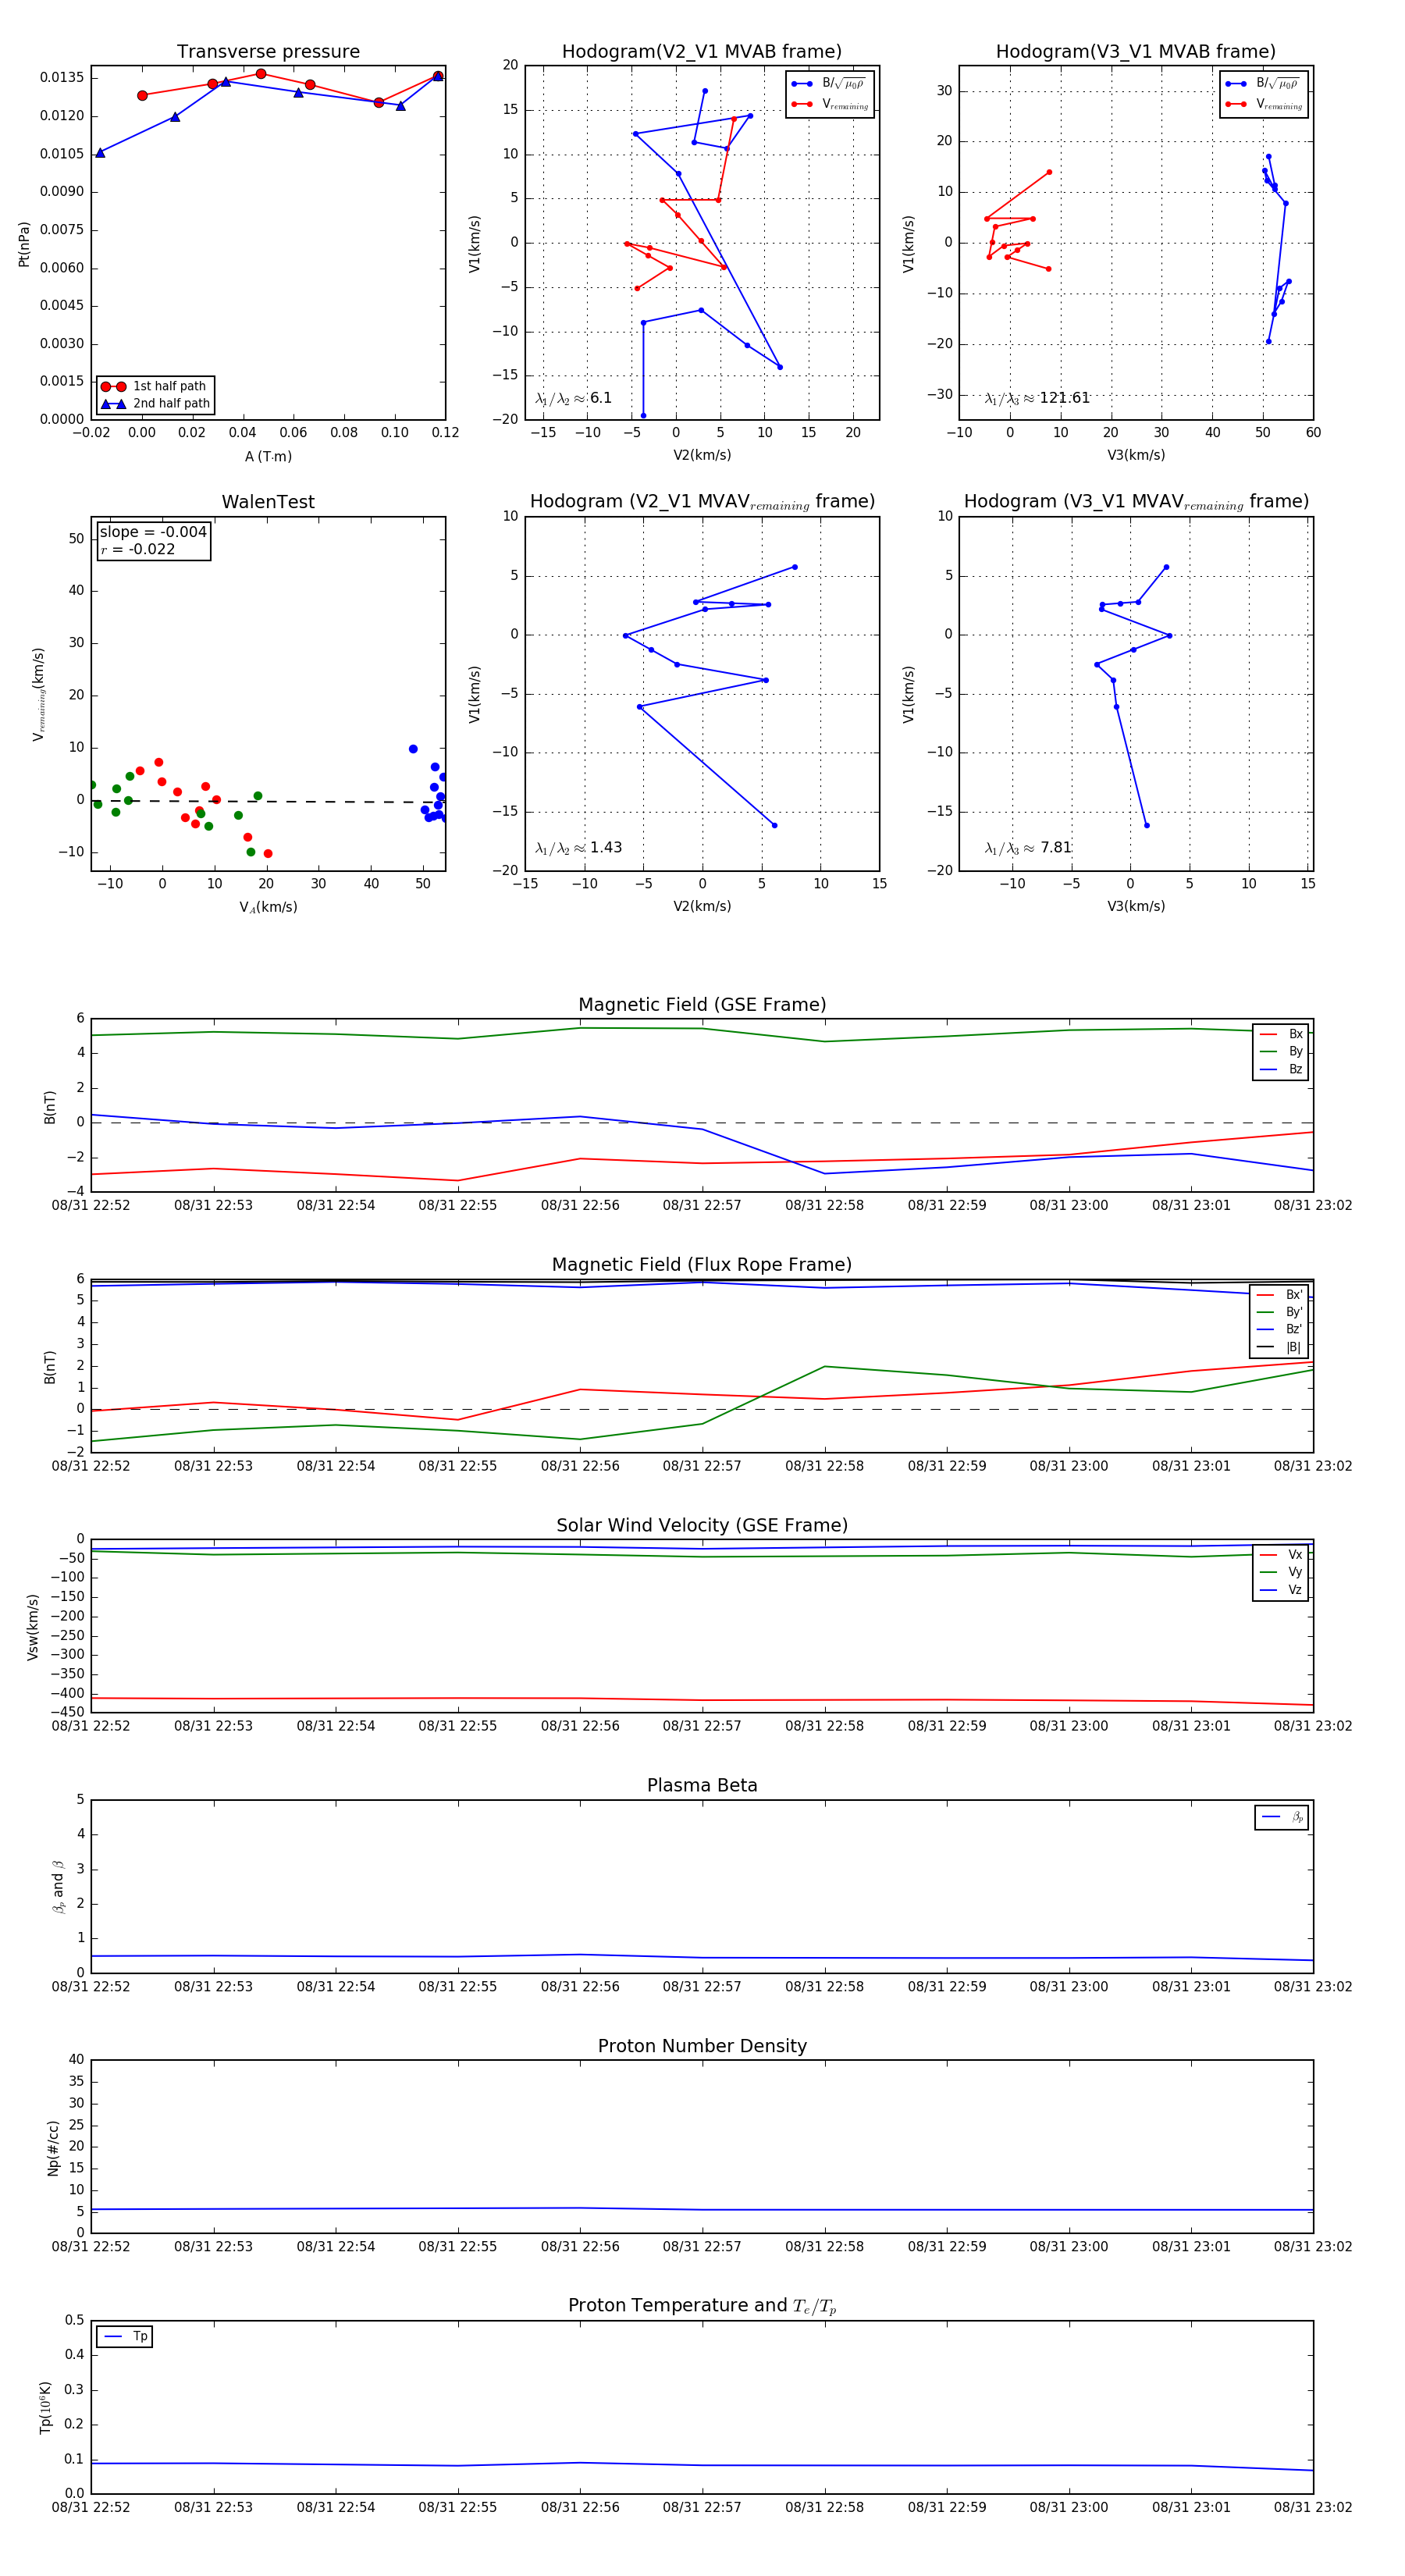Click 'Proton Temperature and Te/Tp' title
Screen dimensions: 1405x2576
702,2306
